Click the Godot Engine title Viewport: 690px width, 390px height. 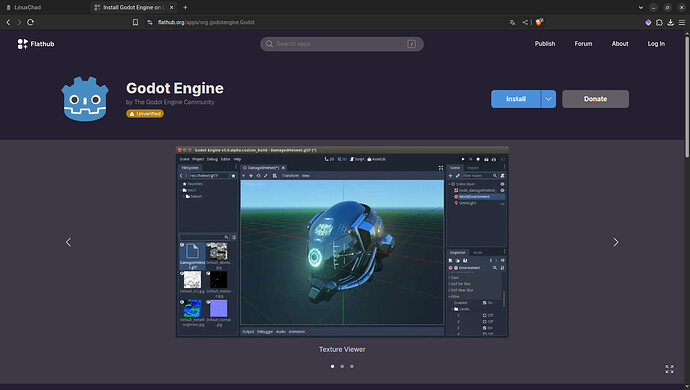coord(175,88)
